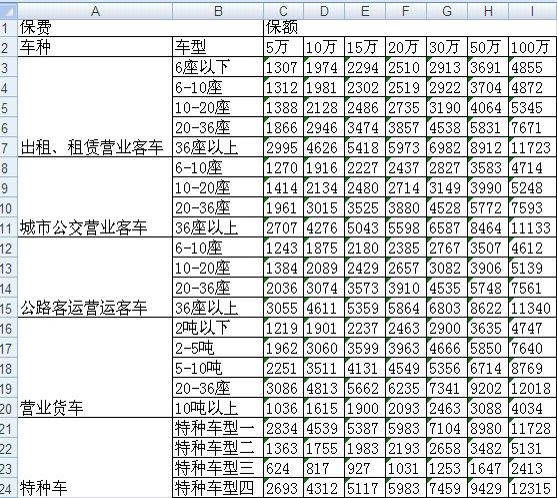Click cell 营业货车
This screenshot has height=498, width=557.
pyautogui.click(x=95, y=368)
